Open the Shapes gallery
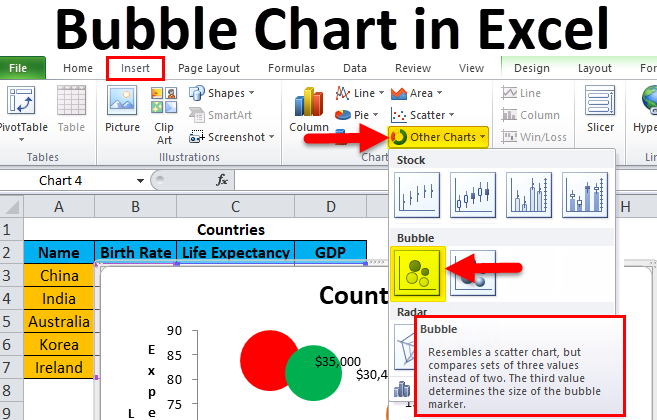The width and height of the screenshot is (657, 420). point(222,93)
